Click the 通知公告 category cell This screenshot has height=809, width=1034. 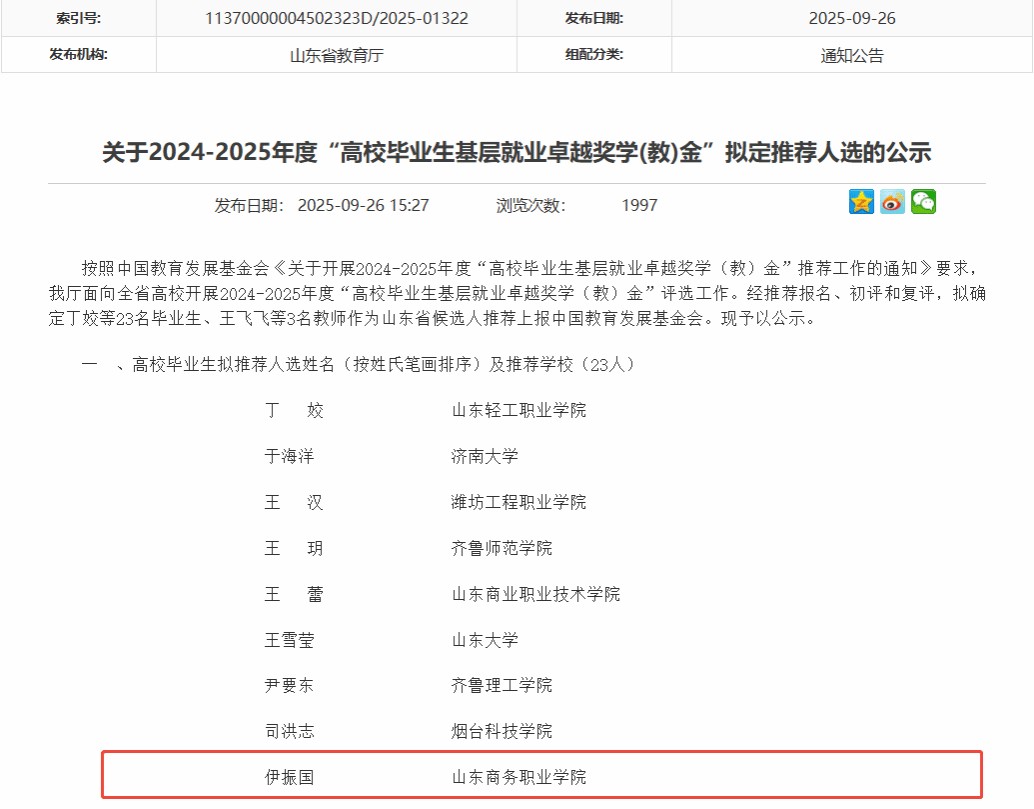pos(851,55)
